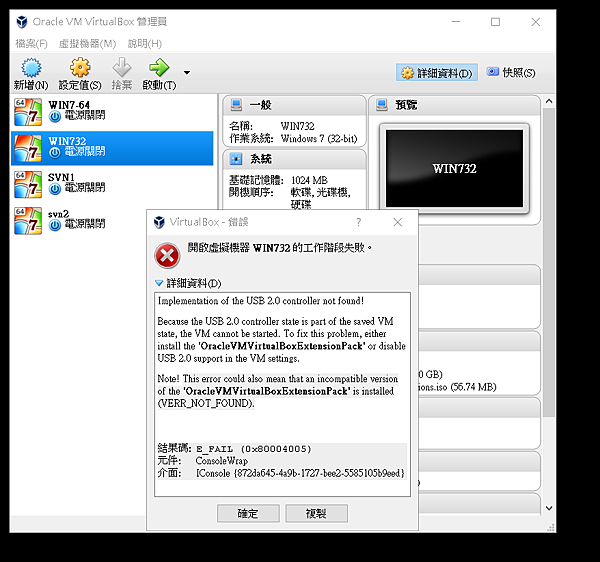Click the OK (確定) button in error dialog
Screen dimensions: 600x562
(x=248, y=513)
